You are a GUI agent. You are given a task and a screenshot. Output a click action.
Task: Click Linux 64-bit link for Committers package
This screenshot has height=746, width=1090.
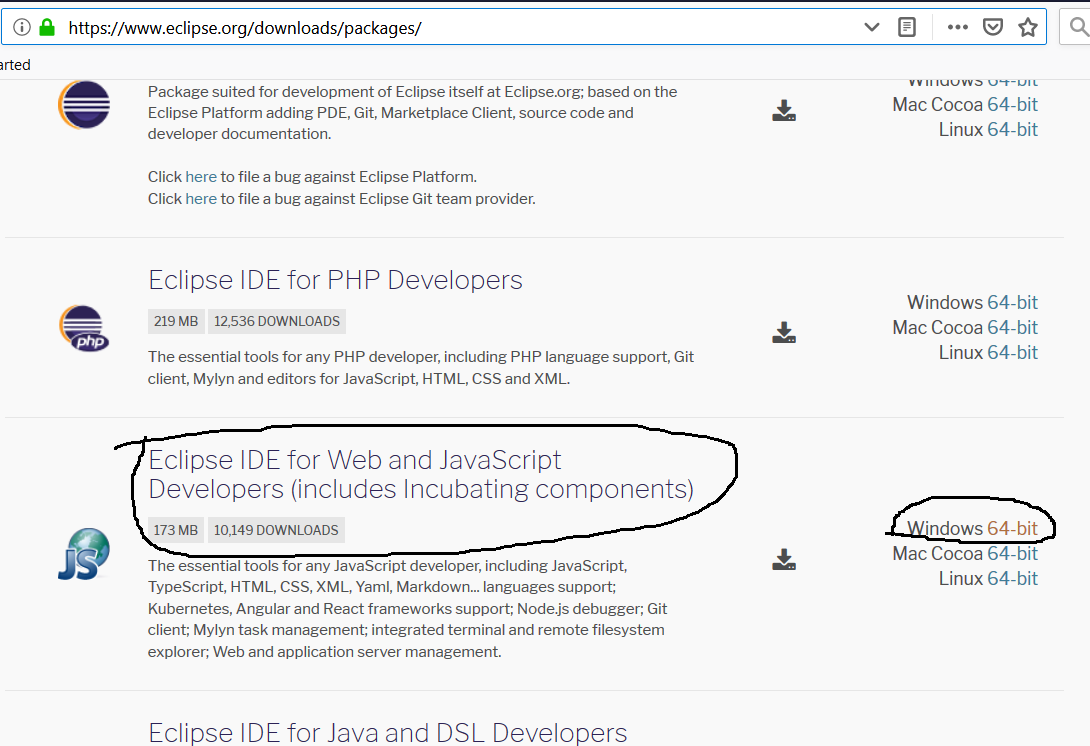pyautogui.click(x=1012, y=129)
